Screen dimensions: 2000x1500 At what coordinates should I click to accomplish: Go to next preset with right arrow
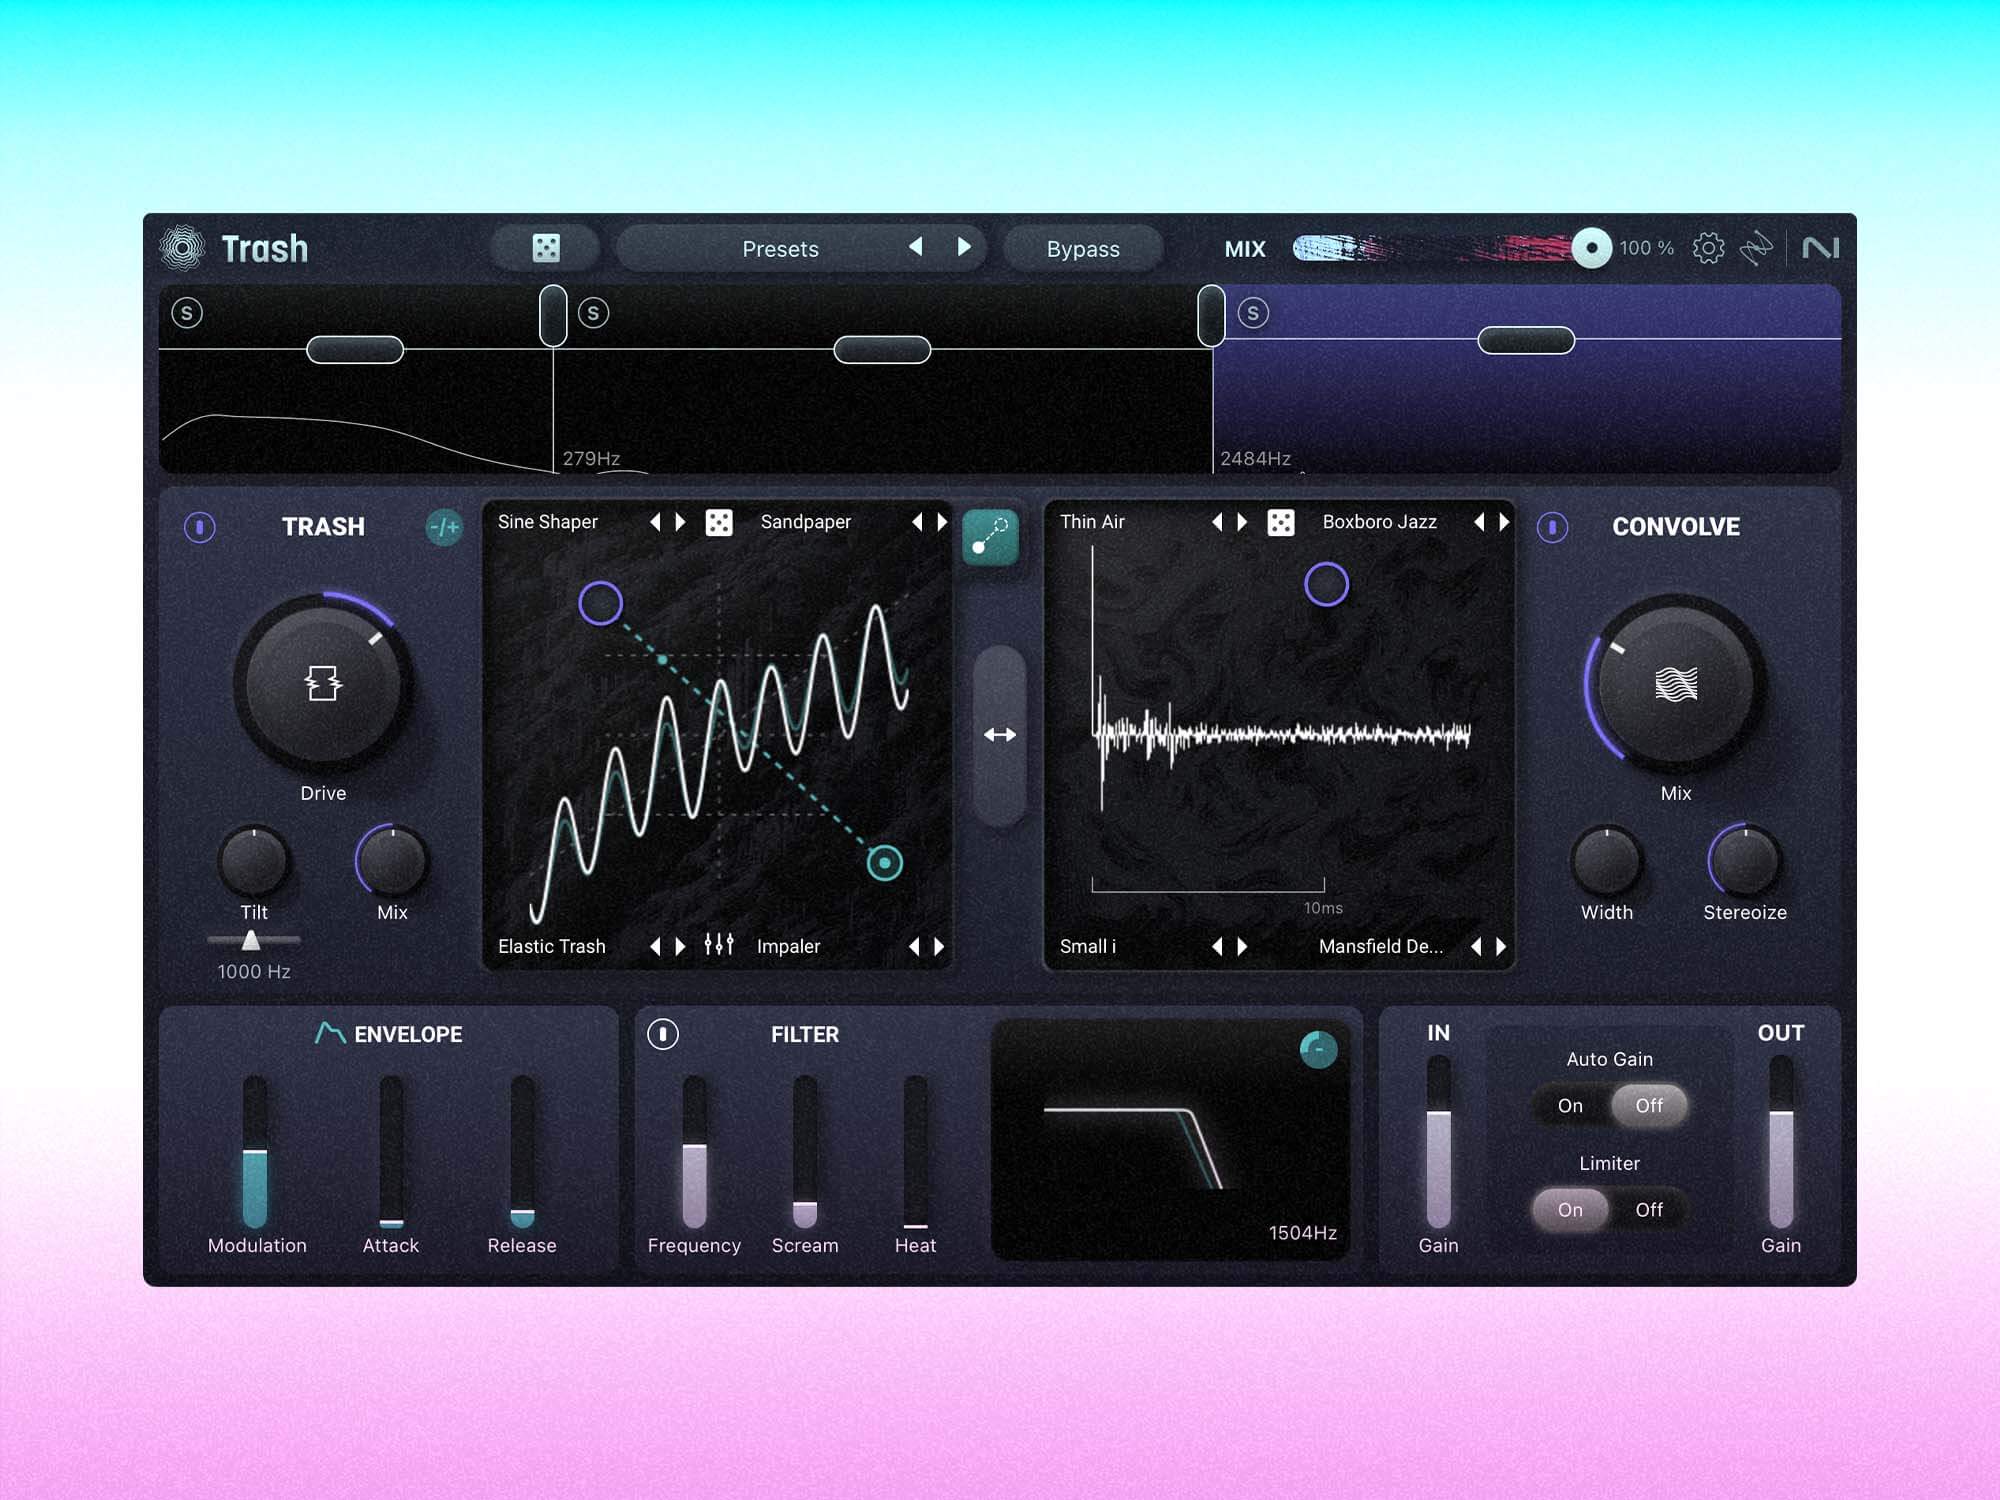pyautogui.click(x=964, y=247)
